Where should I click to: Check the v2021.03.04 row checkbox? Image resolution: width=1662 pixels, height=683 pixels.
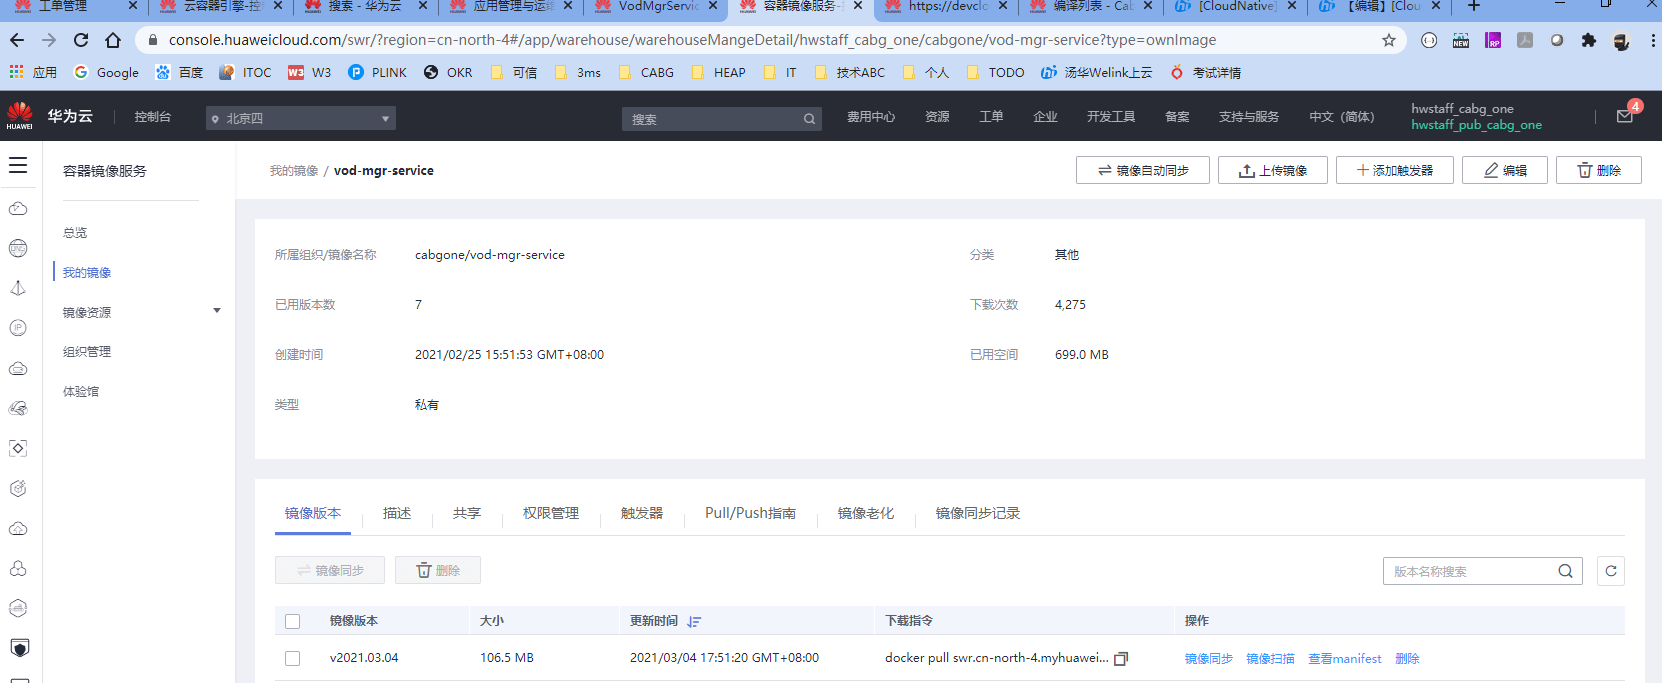pos(292,659)
